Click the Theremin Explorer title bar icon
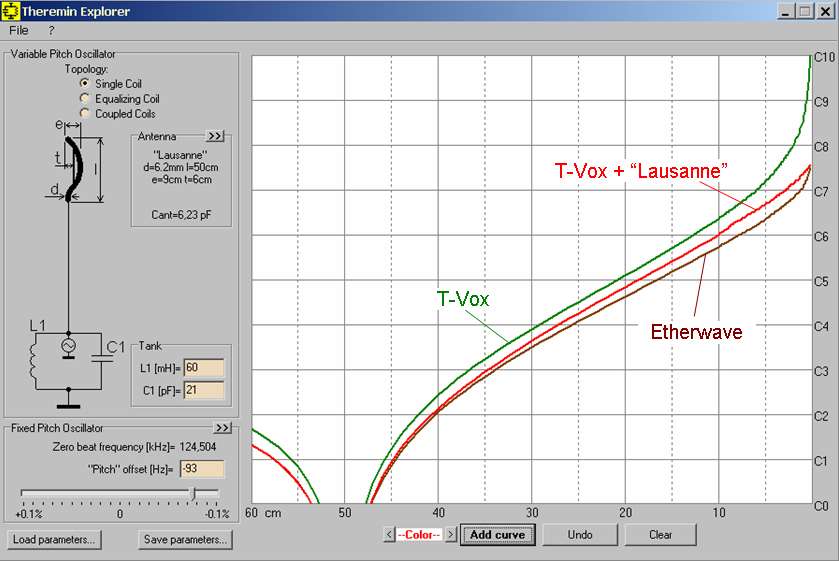 10,11
